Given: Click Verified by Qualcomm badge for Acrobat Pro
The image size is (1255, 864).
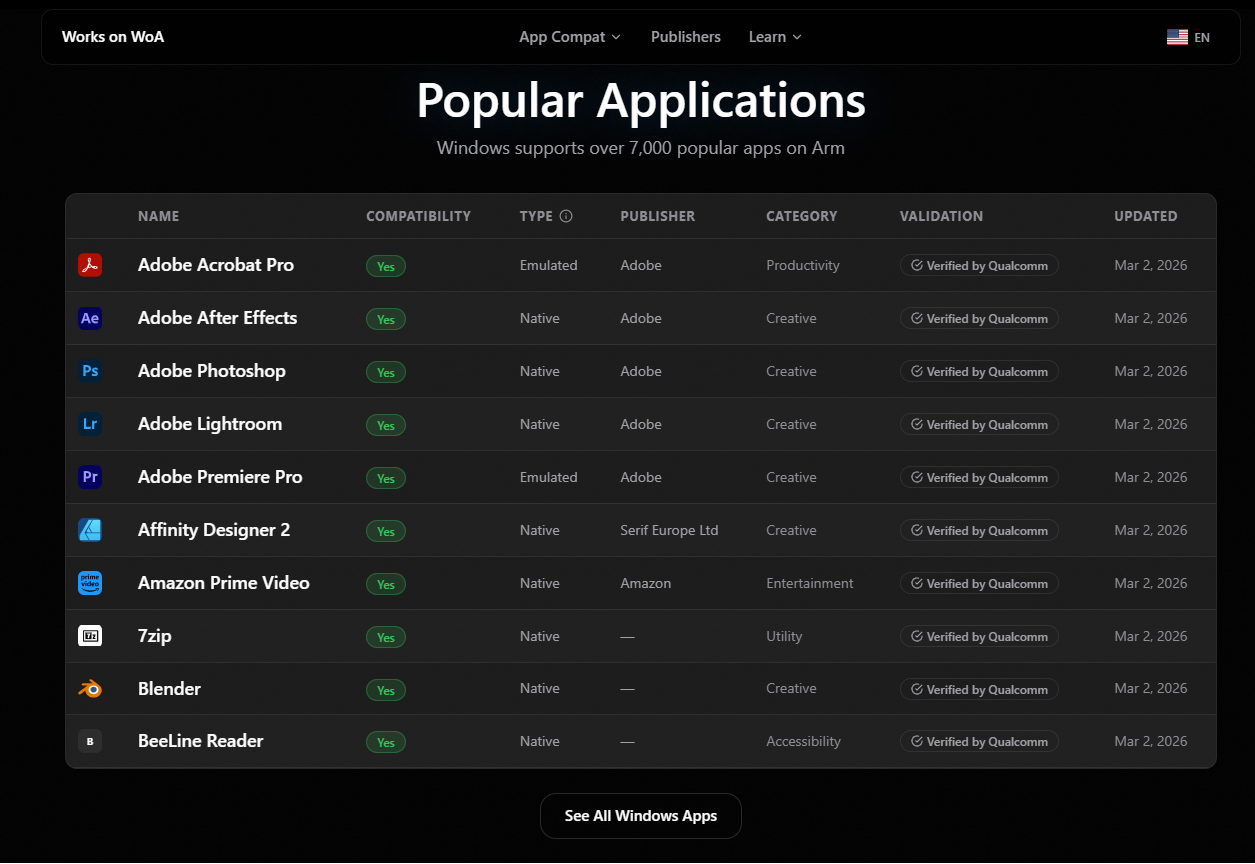Looking at the screenshot, I should pos(979,265).
